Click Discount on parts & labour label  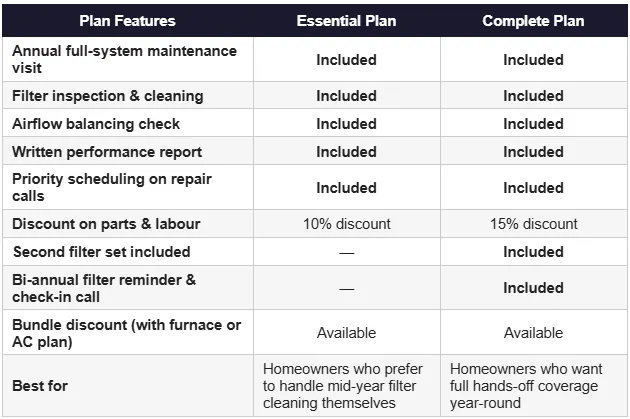[x=106, y=224]
